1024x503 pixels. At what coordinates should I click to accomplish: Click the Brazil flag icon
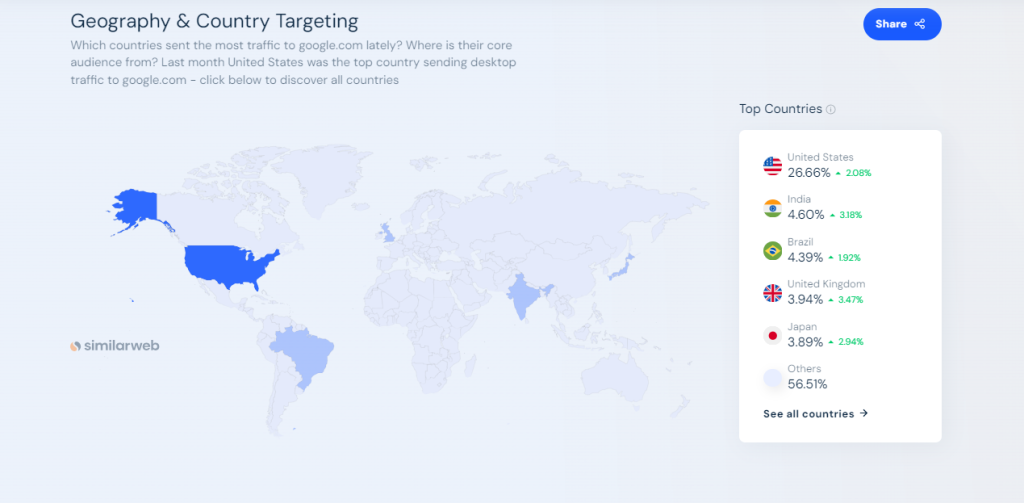(x=772, y=250)
